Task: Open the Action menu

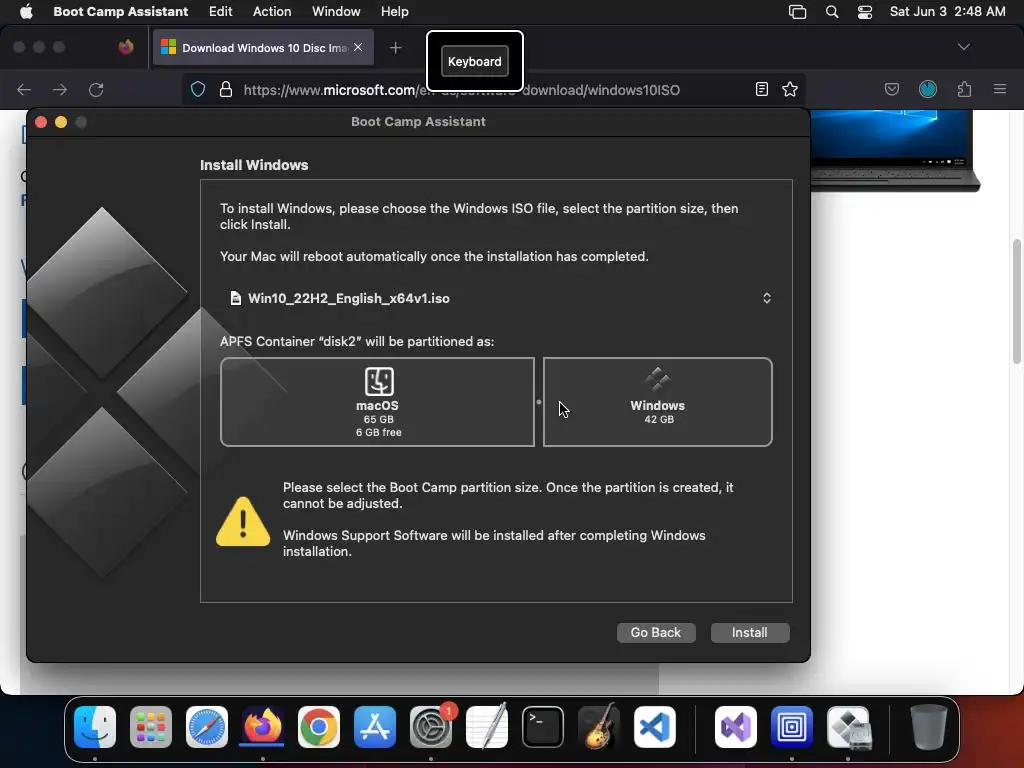Action: (x=272, y=11)
